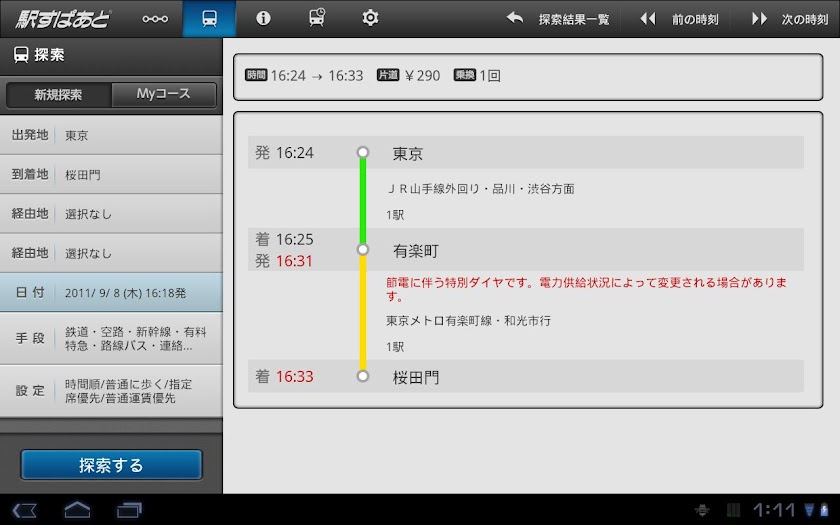Tap the red 節電 special timetable notice
Image resolution: width=840 pixels, height=525 pixels.
[587, 289]
